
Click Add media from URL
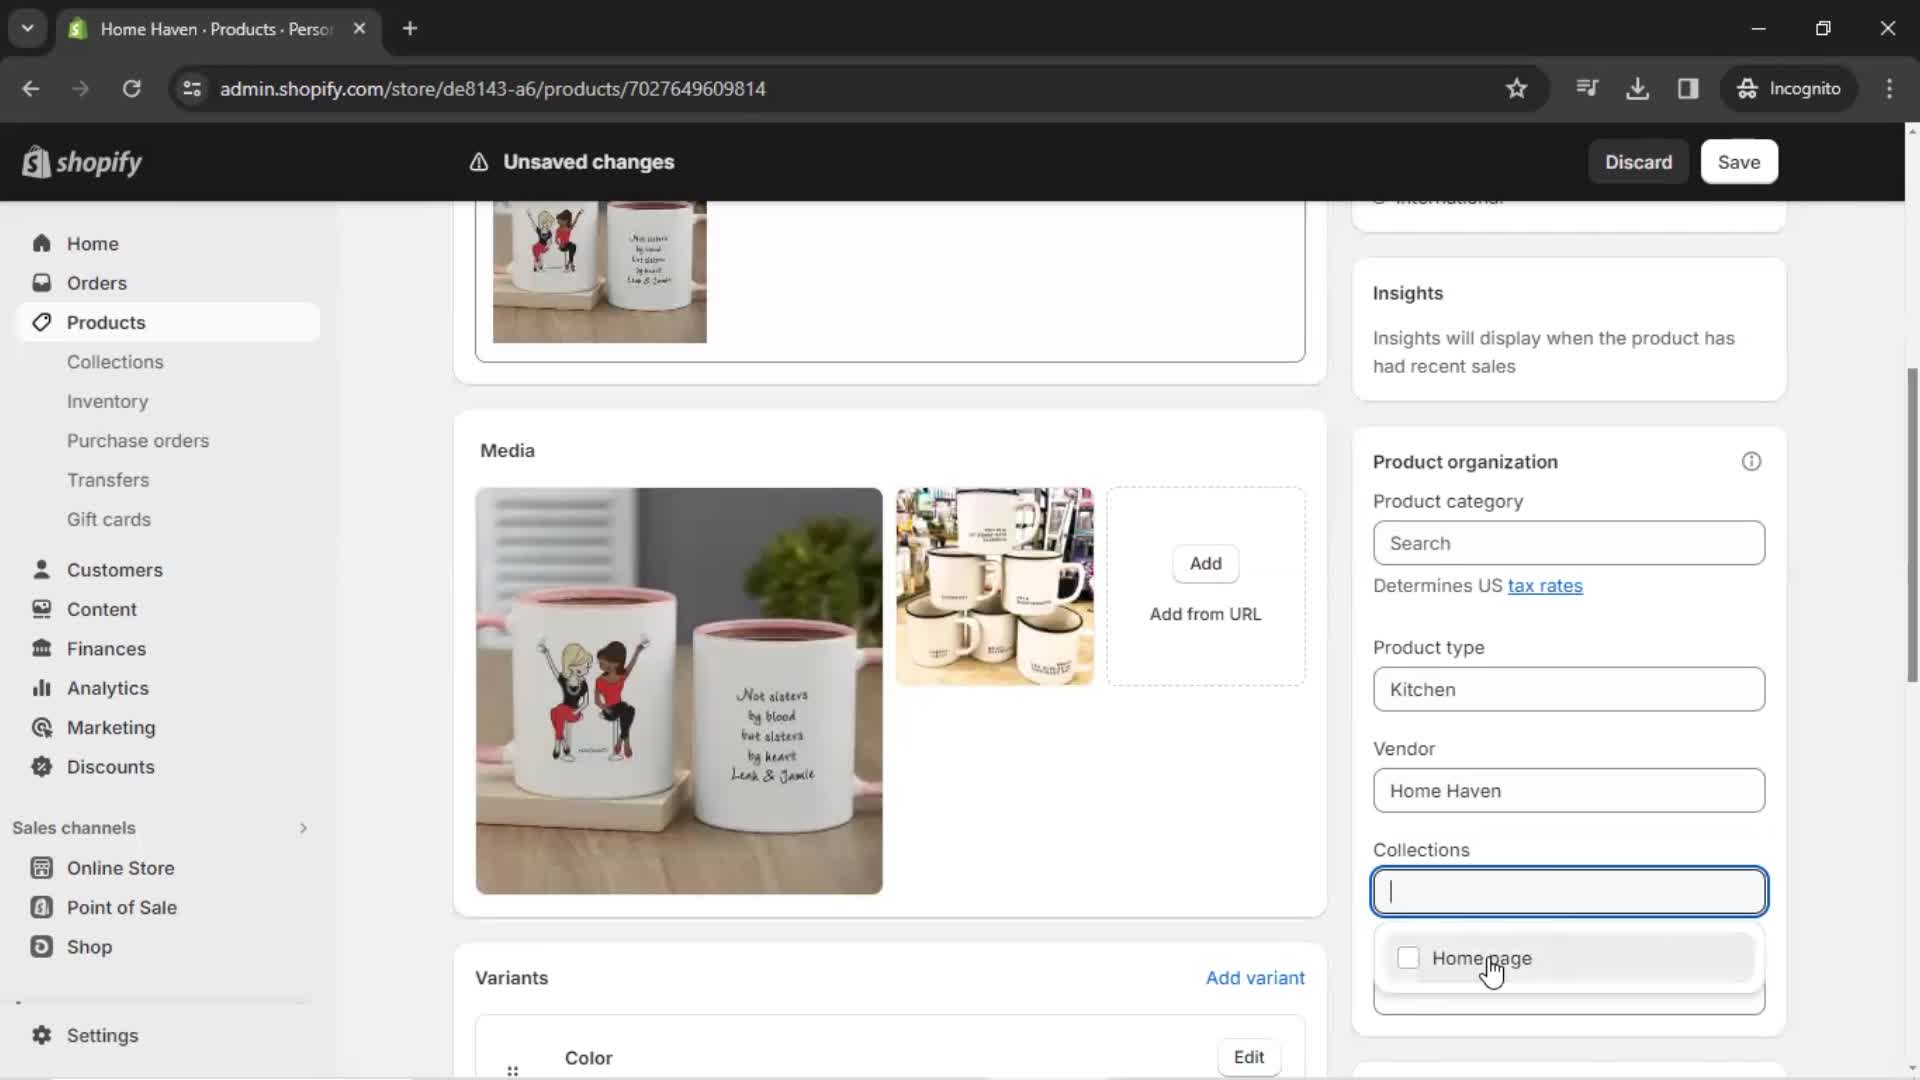click(1204, 613)
